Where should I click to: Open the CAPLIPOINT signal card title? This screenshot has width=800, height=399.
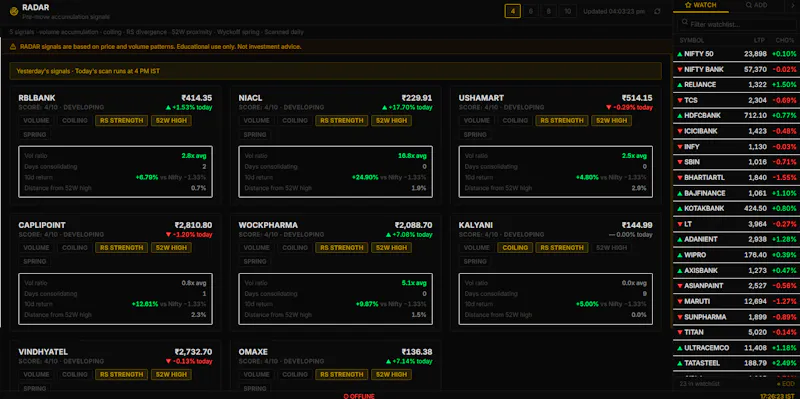[42, 225]
